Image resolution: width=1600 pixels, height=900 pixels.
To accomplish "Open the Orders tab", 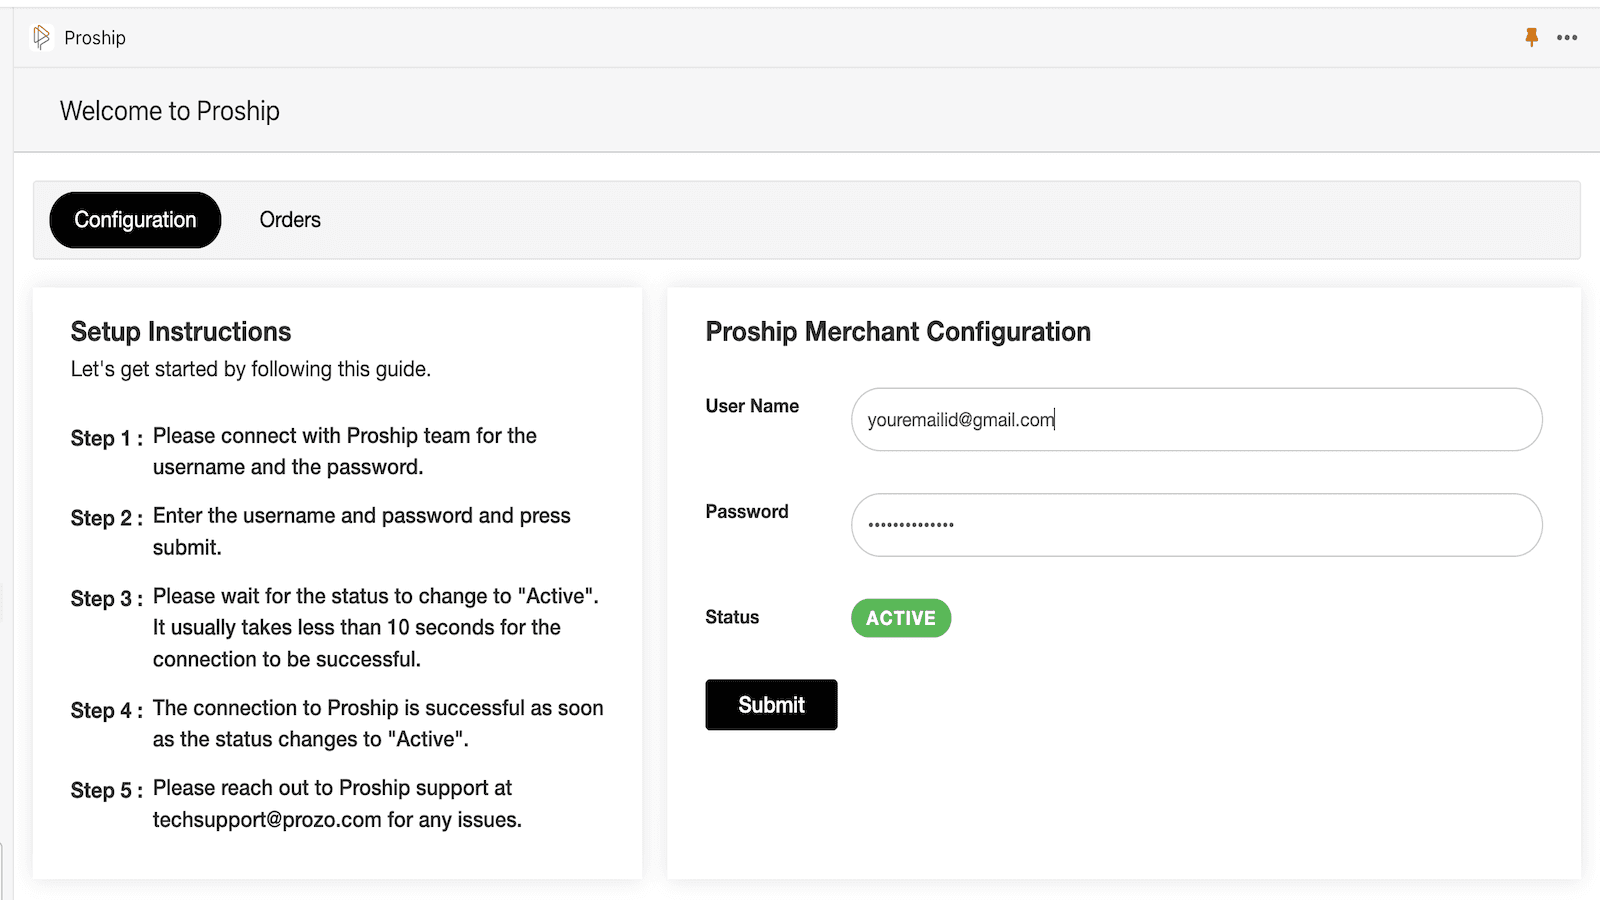I will click(290, 220).
